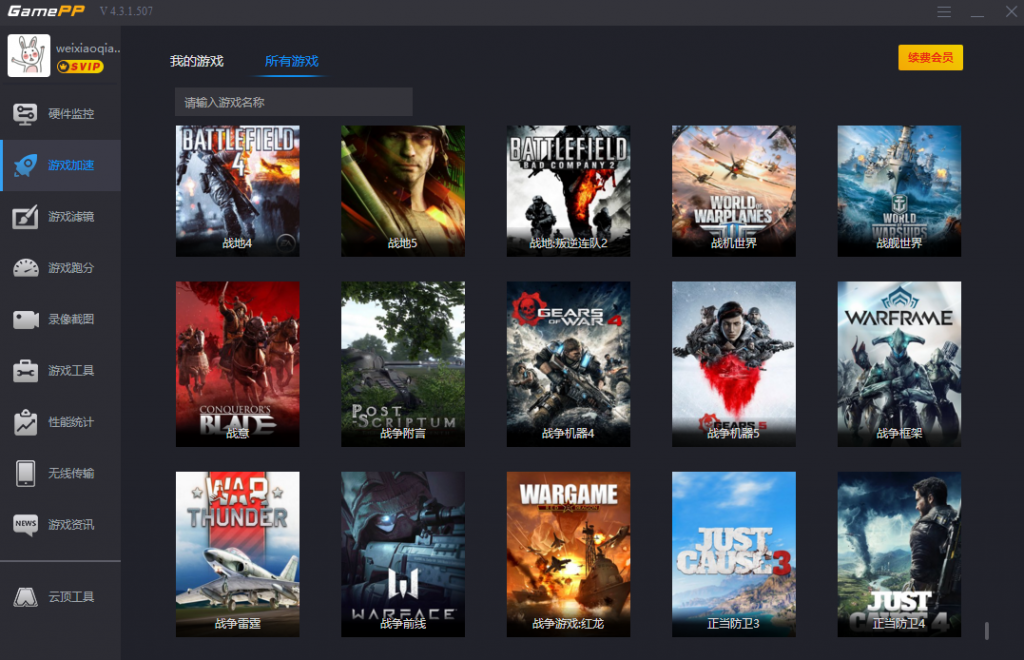Select the 战地4 game cover
The image size is (1024, 660).
click(x=237, y=191)
